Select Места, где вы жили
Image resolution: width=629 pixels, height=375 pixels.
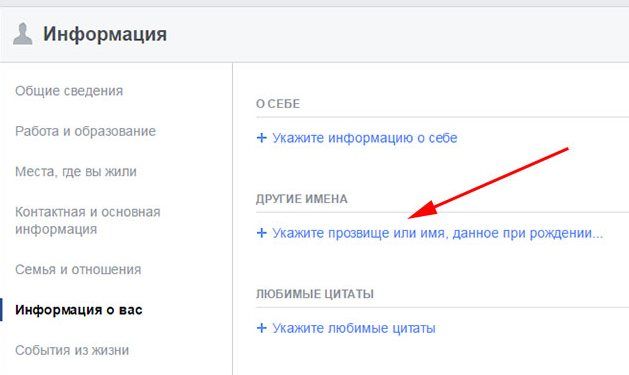point(76,172)
